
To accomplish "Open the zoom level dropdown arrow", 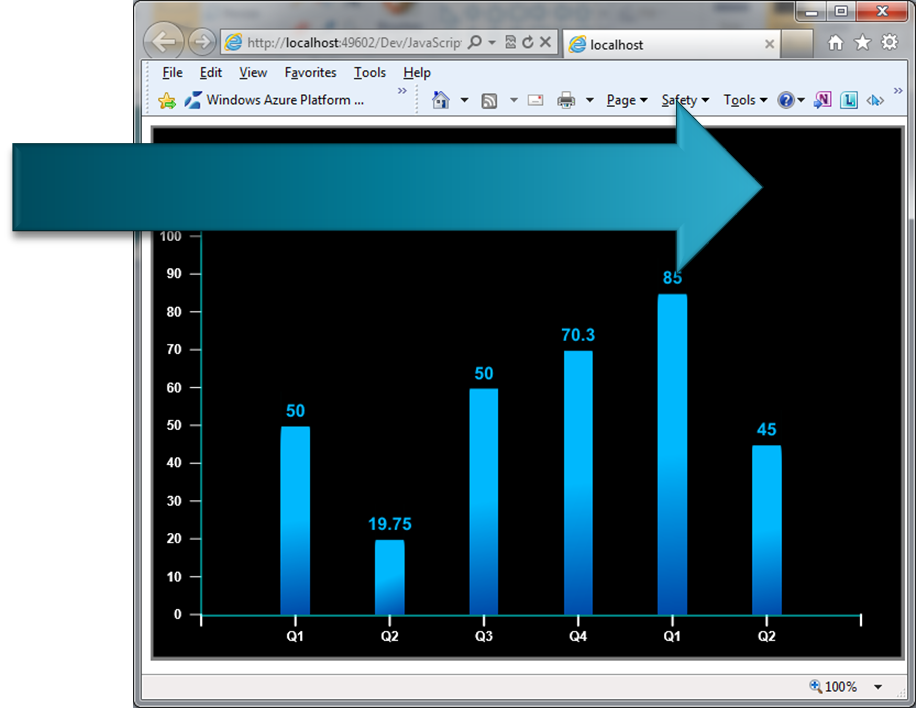I will point(878,687).
